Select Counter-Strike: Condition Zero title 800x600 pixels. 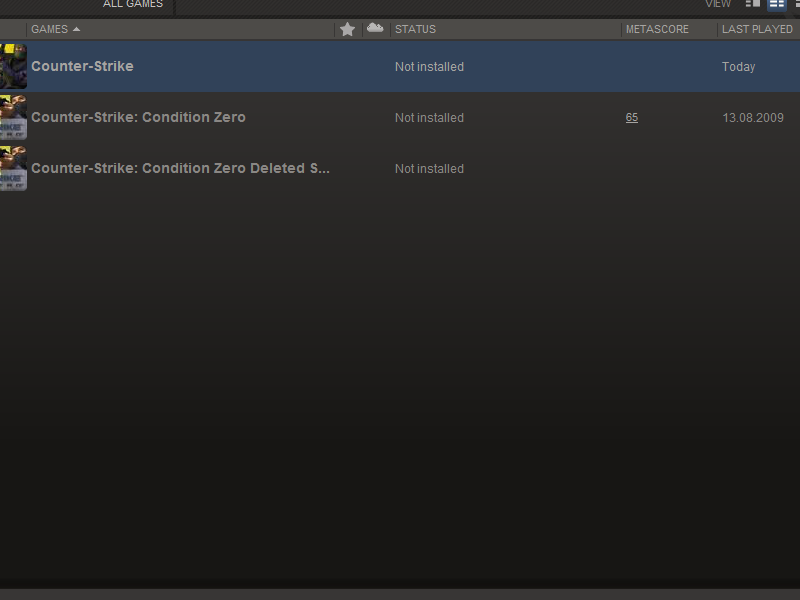point(138,117)
